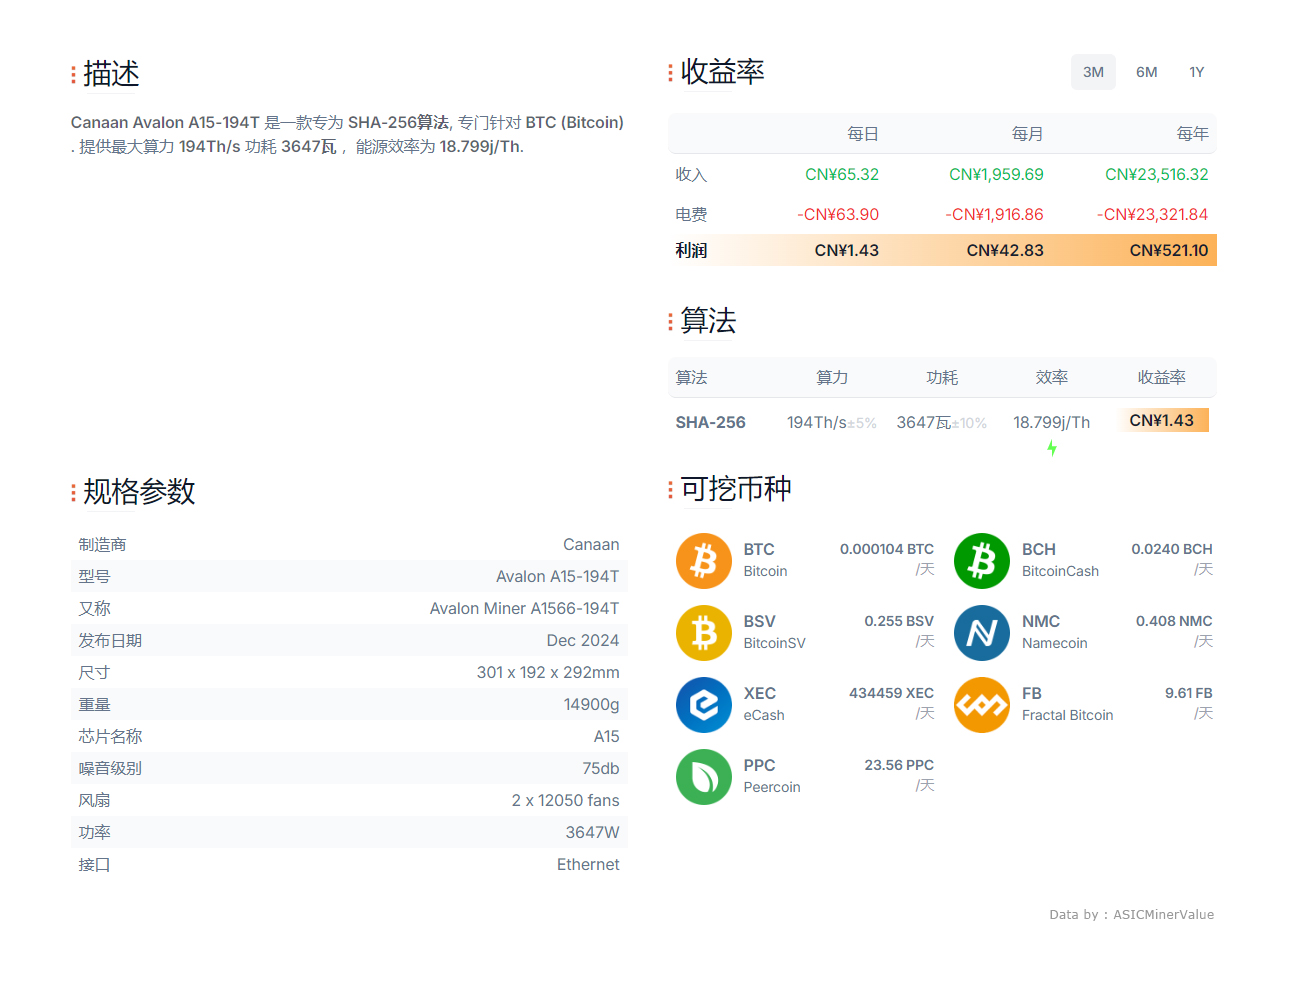Open the XEC coin name link

(x=760, y=693)
